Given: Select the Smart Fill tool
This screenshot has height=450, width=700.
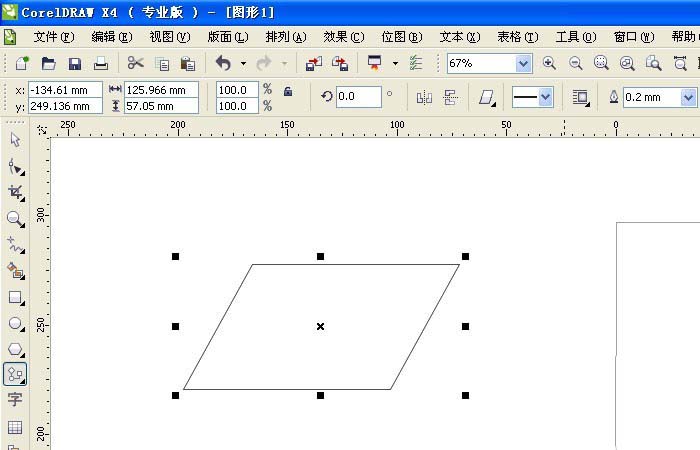Looking at the screenshot, I should (16, 271).
